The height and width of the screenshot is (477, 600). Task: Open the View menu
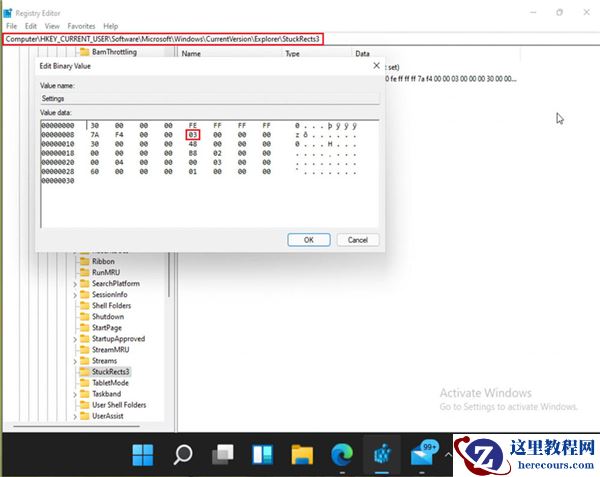tap(52, 26)
